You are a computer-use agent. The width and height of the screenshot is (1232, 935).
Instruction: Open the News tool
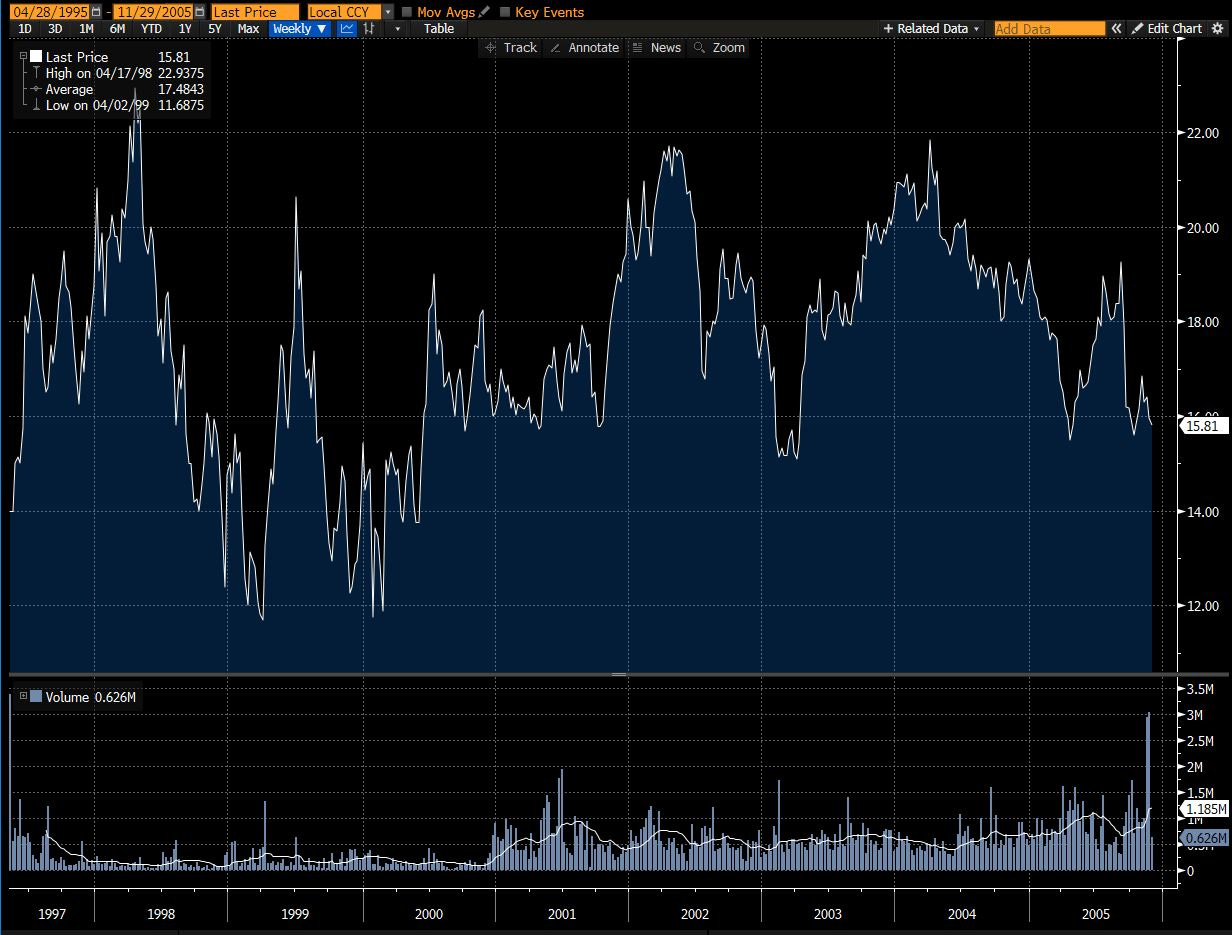(x=657, y=48)
